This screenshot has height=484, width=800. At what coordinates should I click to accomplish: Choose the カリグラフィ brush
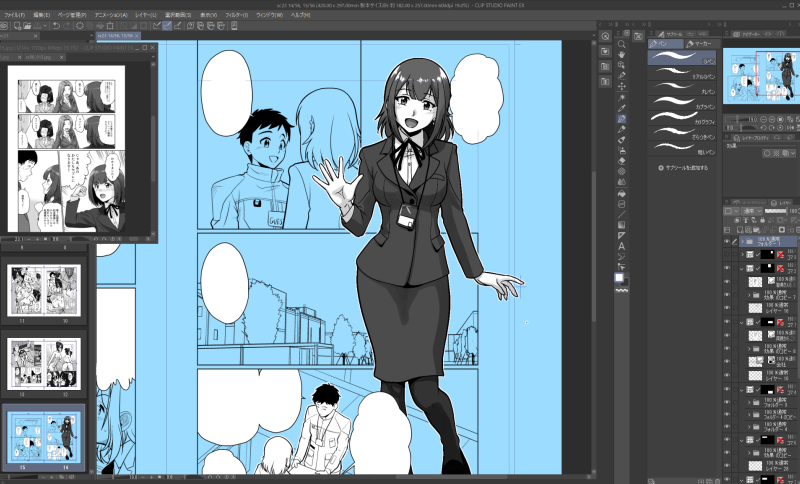[682, 117]
